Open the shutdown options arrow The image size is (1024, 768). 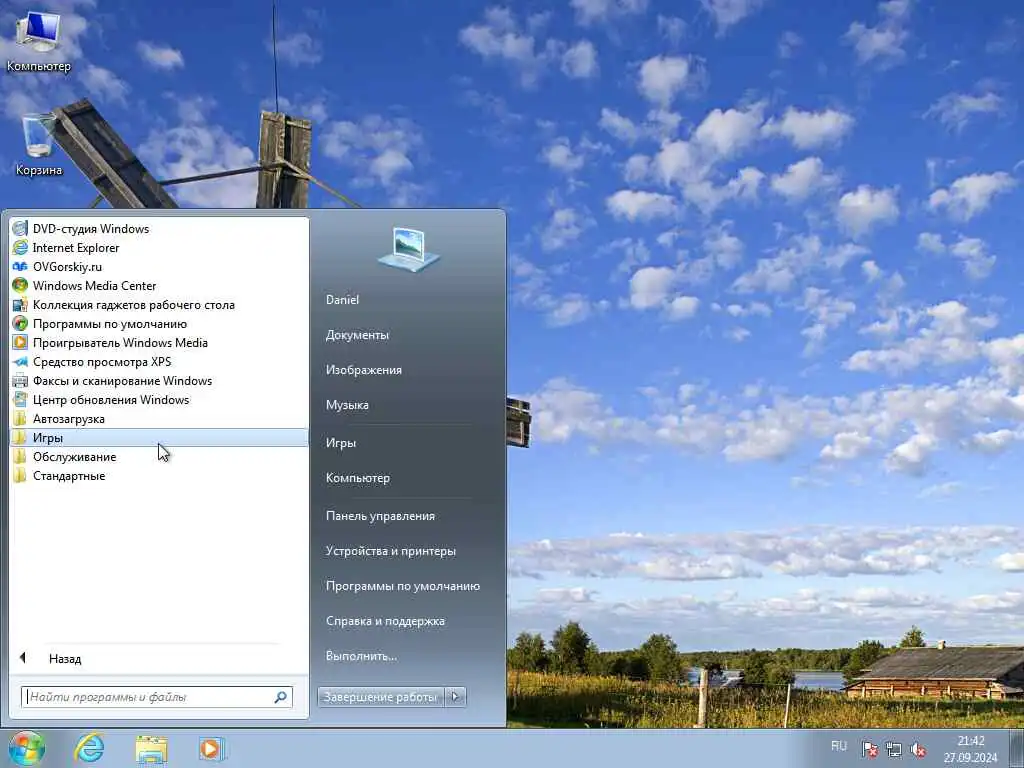456,697
